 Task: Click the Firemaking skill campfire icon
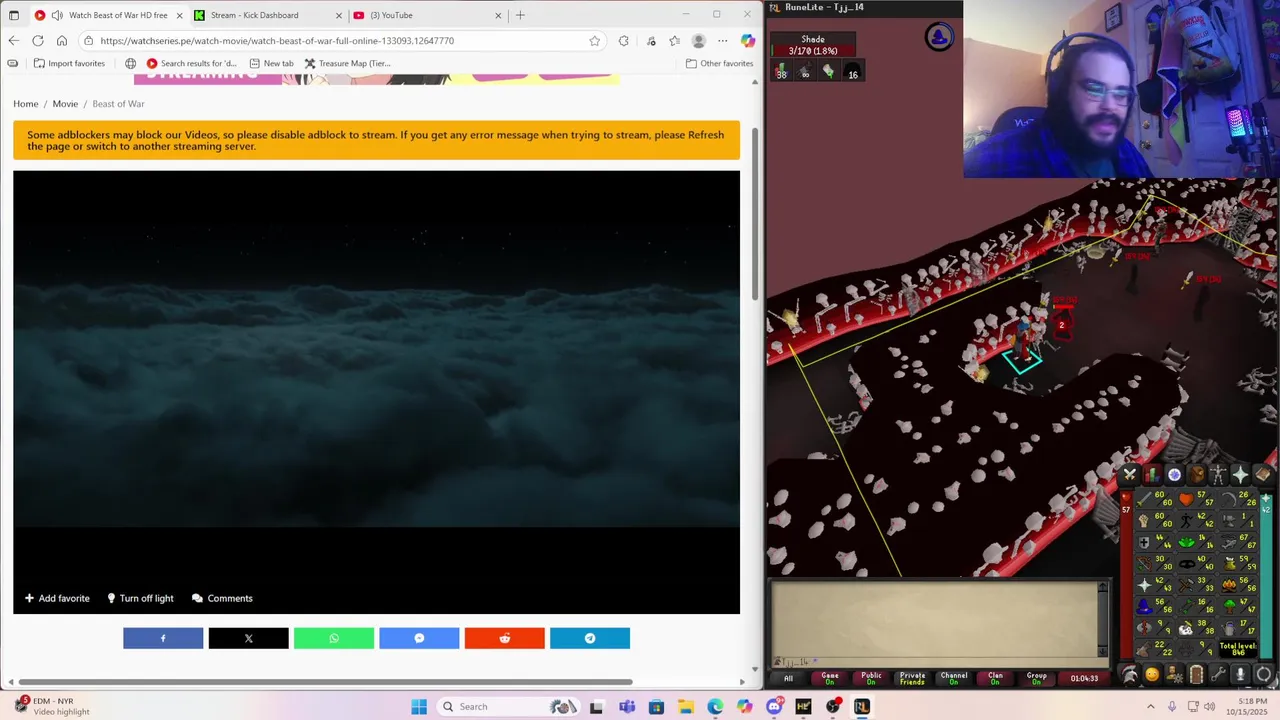click(1229, 585)
